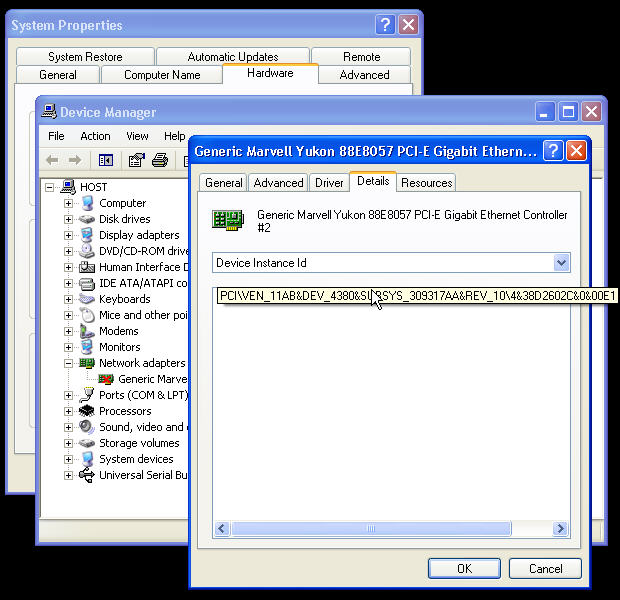Image resolution: width=620 pixels, height=600 pixels.
Task: Select the Generic Marvell tree entry text
Action: (153, 379)
